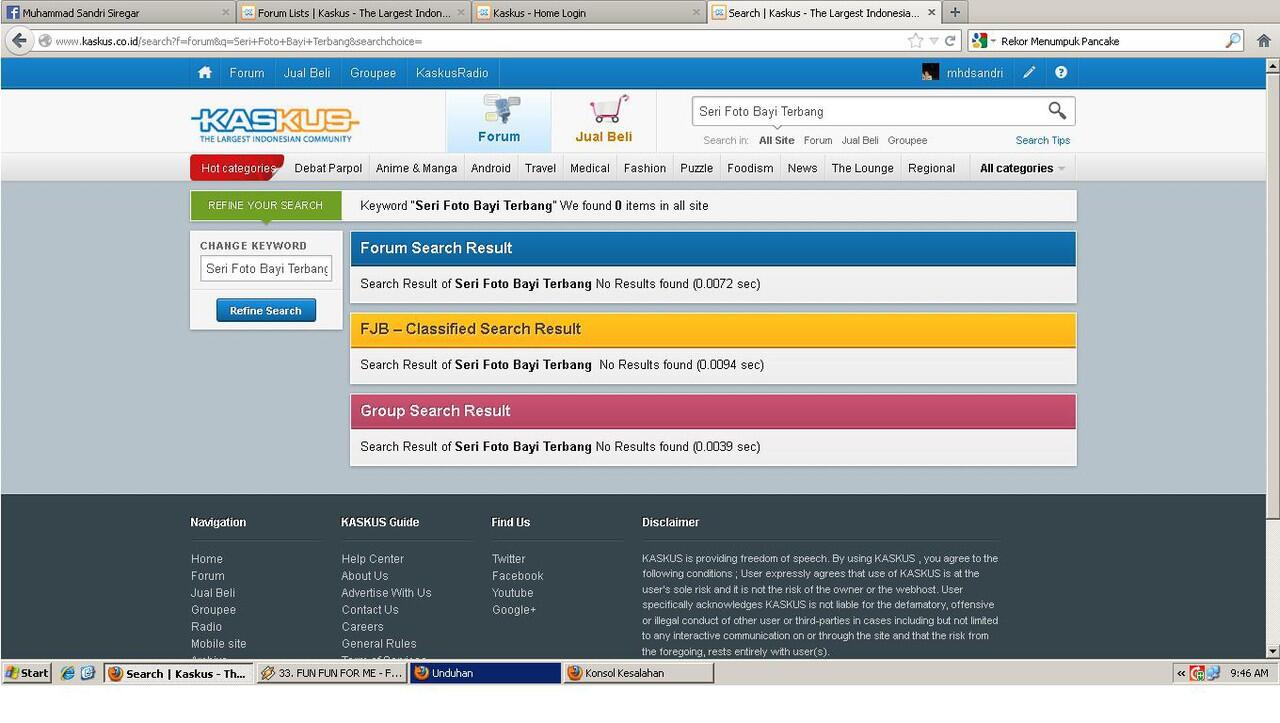Open the Medical category
1280x723 pixels.
tap(590, 168)
